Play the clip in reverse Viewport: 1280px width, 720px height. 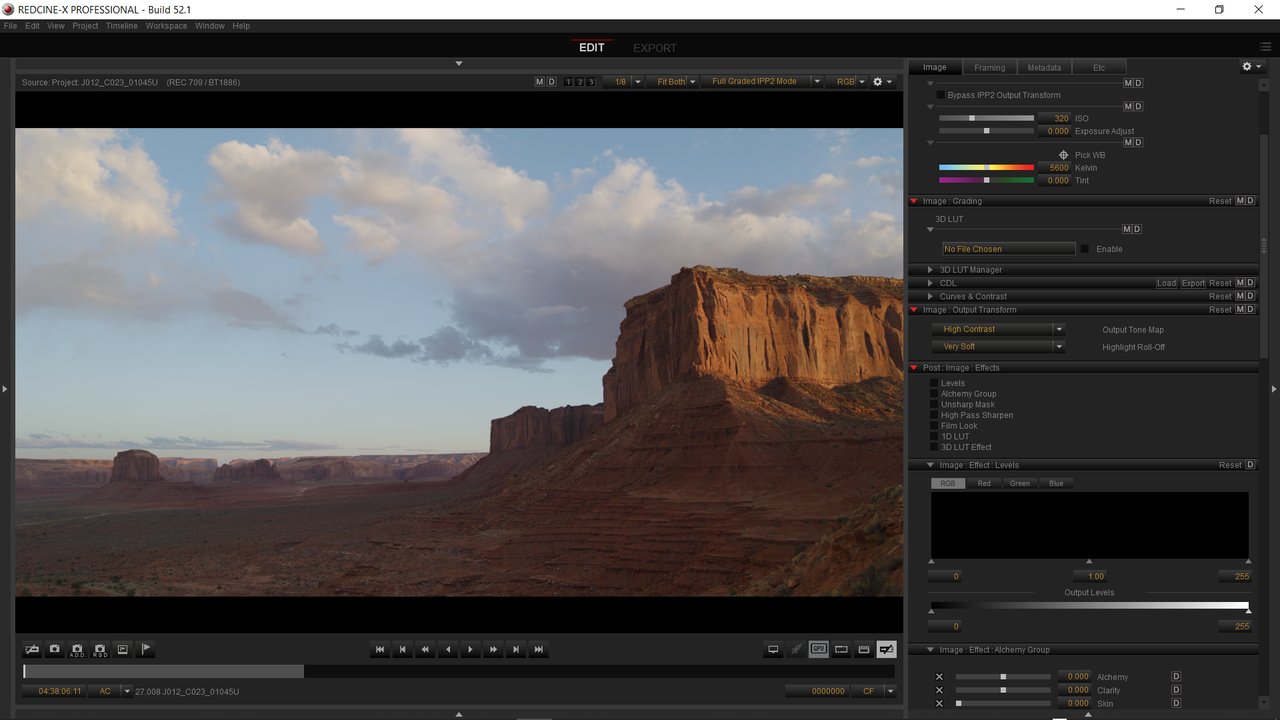448,650
